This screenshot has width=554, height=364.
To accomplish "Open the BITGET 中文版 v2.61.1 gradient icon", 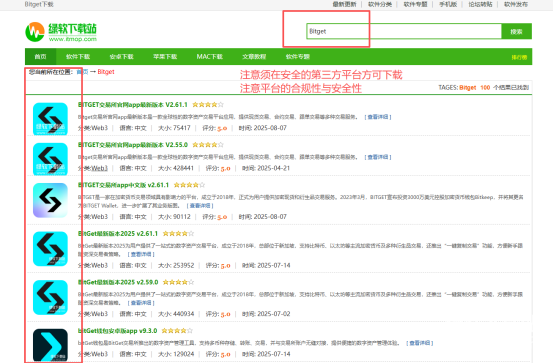I will point(50,200).
